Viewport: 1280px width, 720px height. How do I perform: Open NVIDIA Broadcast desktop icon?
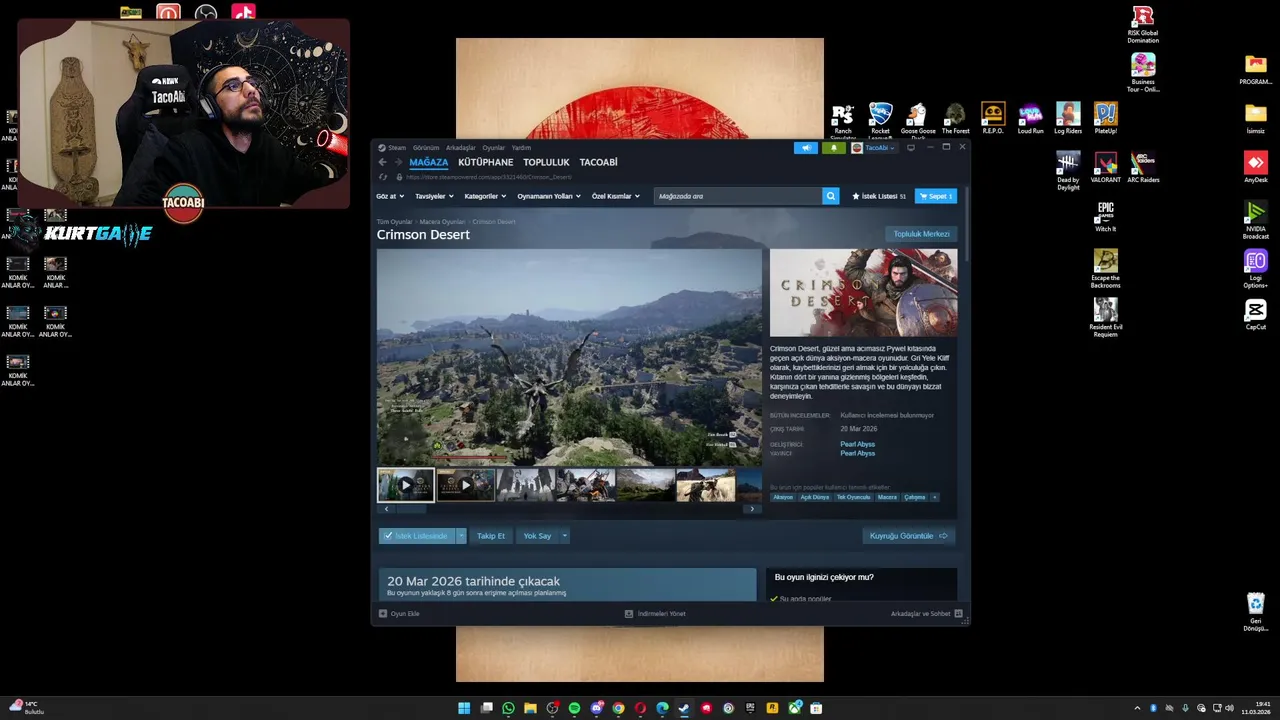[x=1256, y=219]
